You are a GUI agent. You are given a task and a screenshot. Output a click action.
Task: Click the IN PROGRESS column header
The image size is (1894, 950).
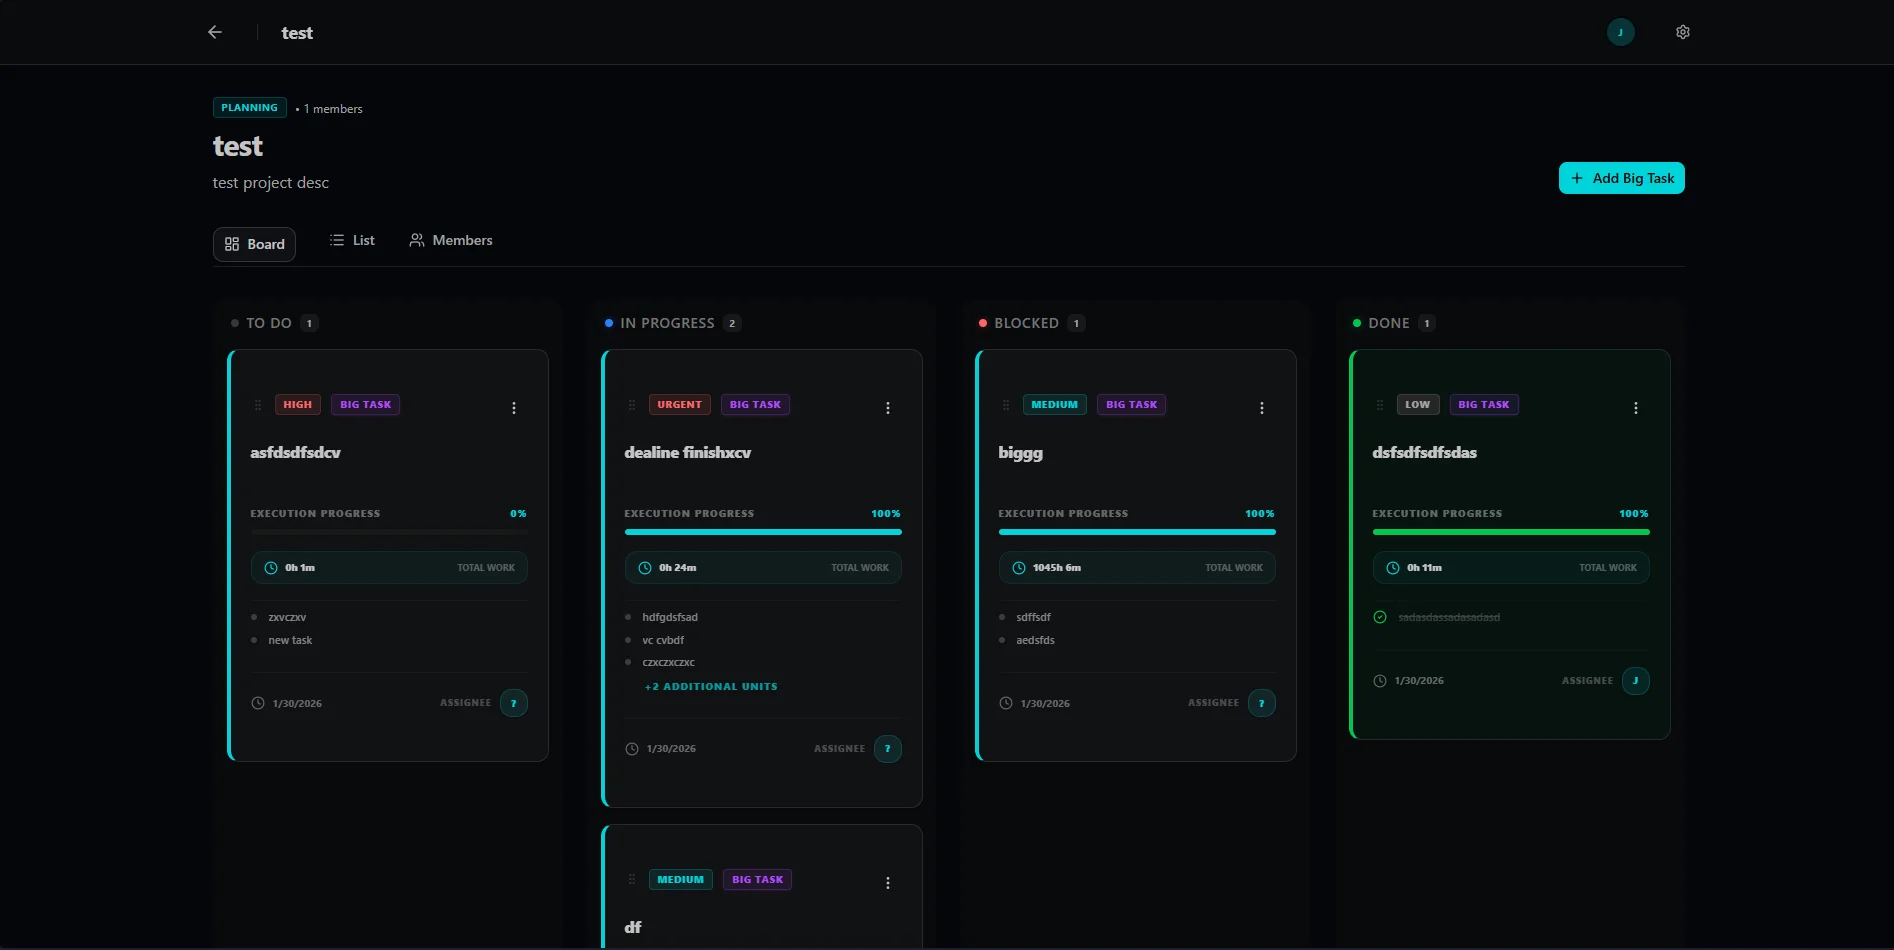667,323
